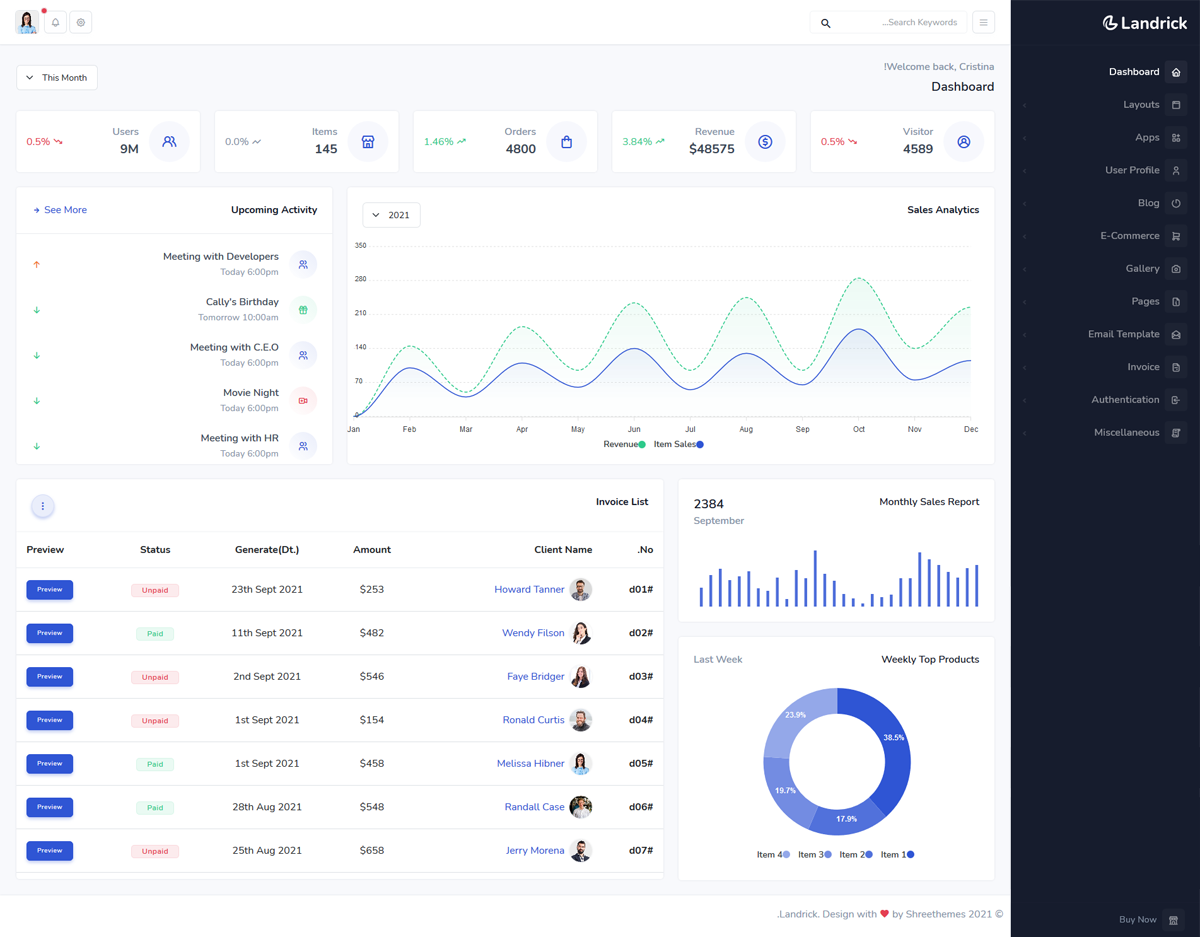
Task: Click the Orders shopping bag icon
Action: pyautogui.click(x=566, y=142)
